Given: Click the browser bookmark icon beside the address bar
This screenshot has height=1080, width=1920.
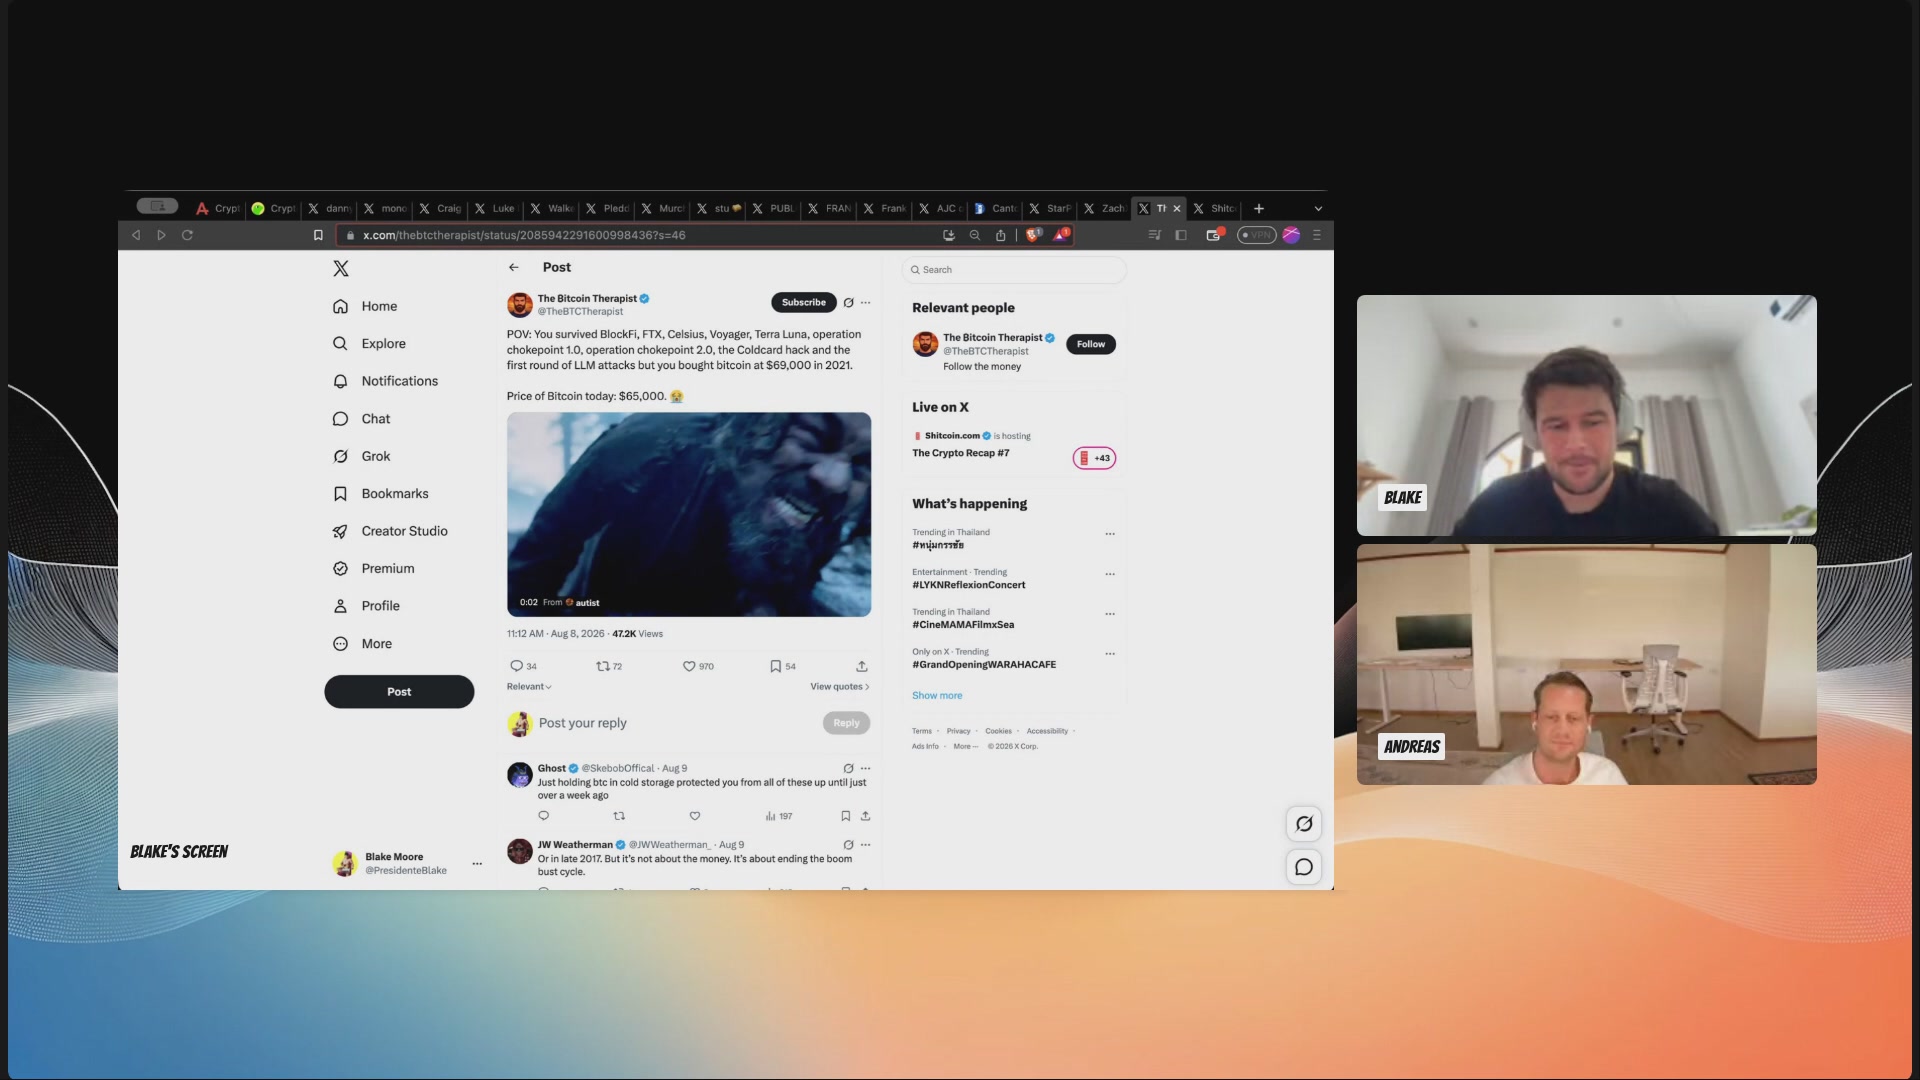Looking at the screenshot, I should point(318,235).
